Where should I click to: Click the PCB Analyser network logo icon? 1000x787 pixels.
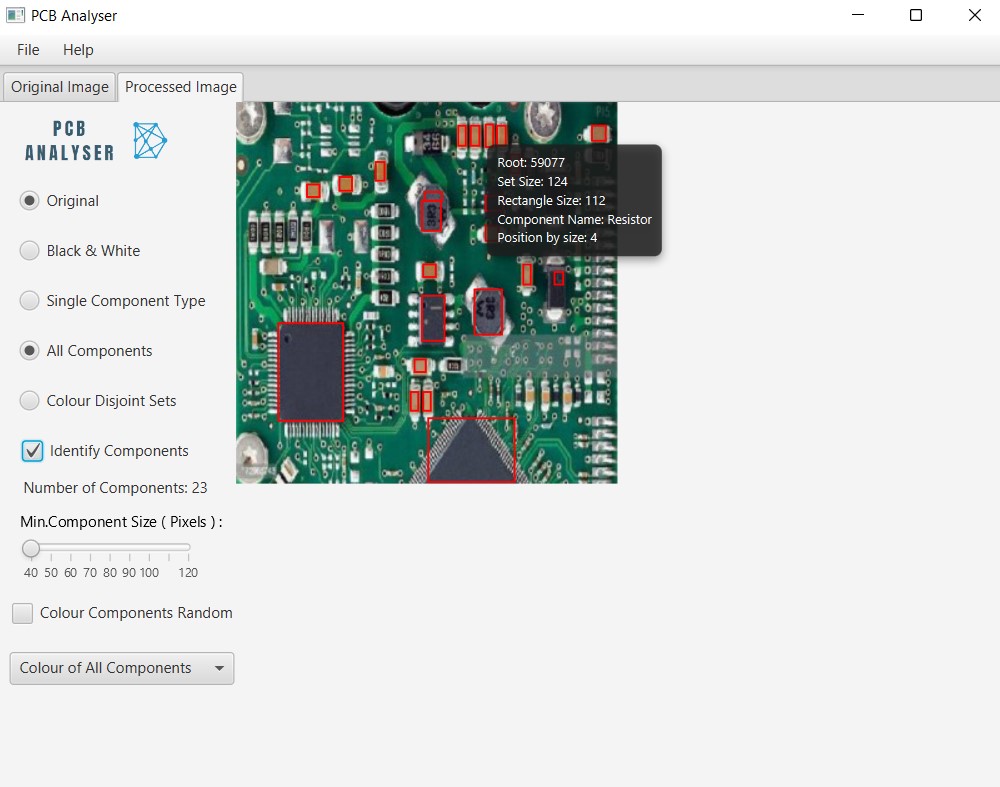pos(150,140)
